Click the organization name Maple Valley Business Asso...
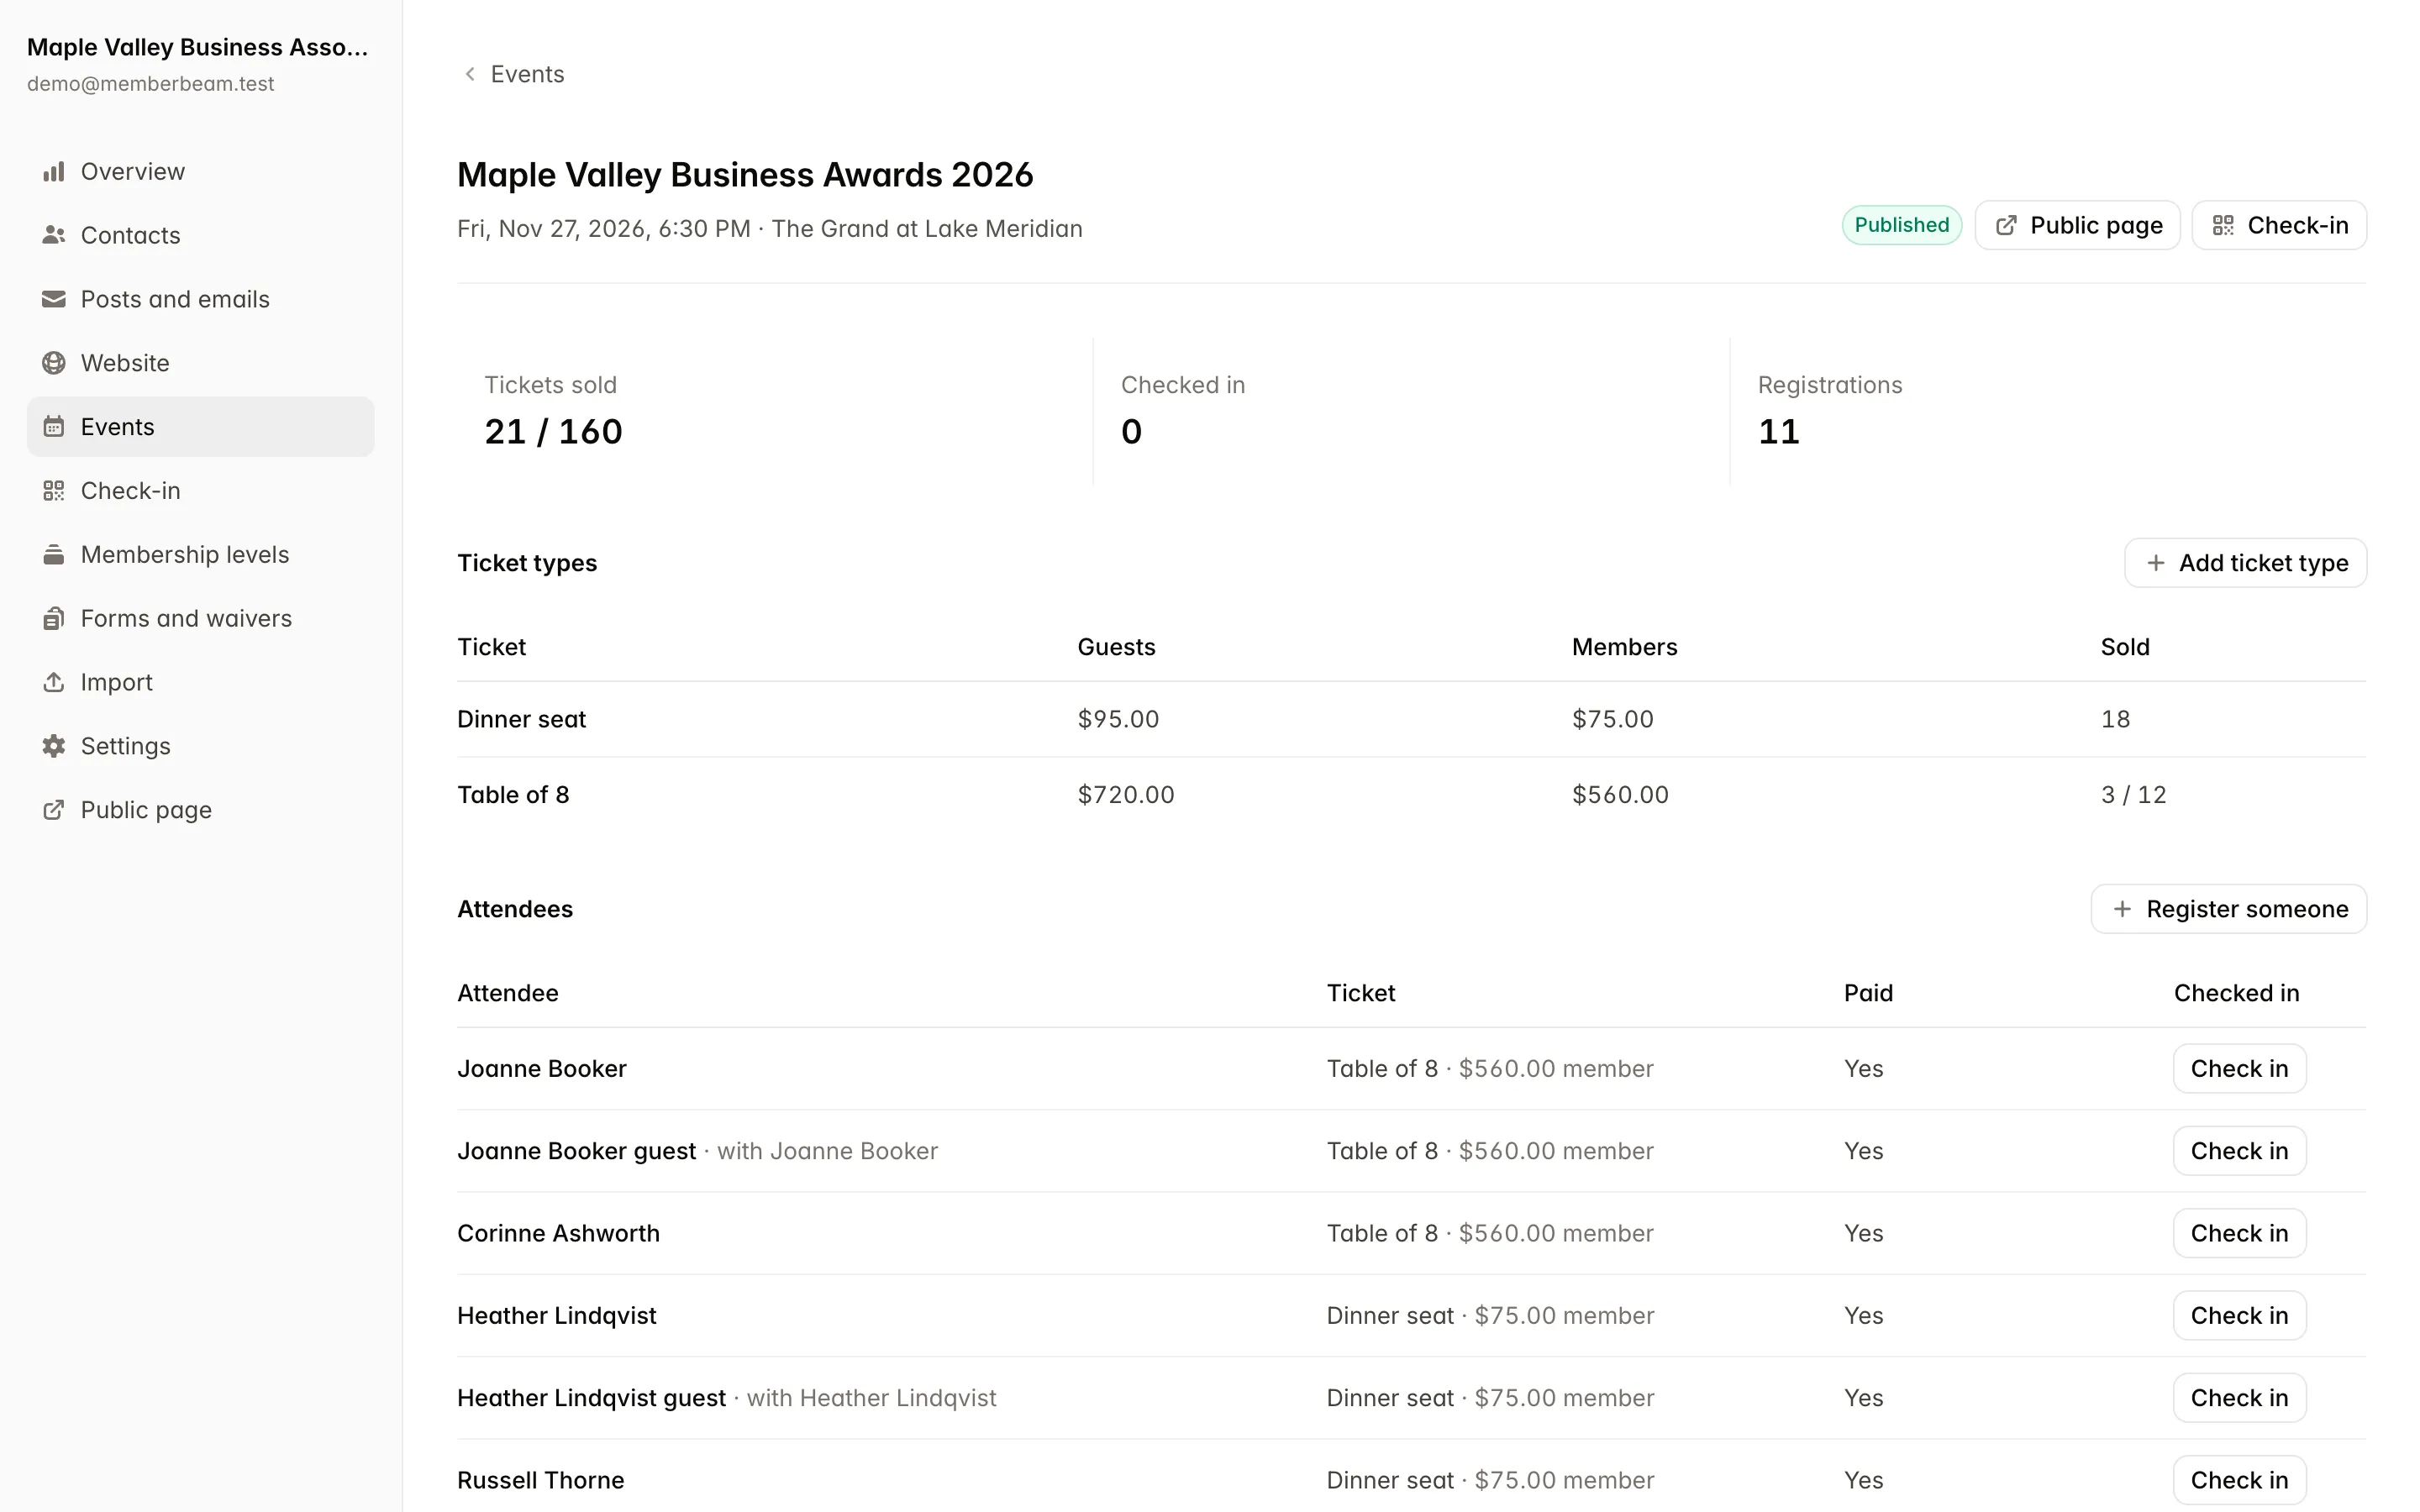The width and height of the screenshot is (2420, 1512). coord(197,47)
